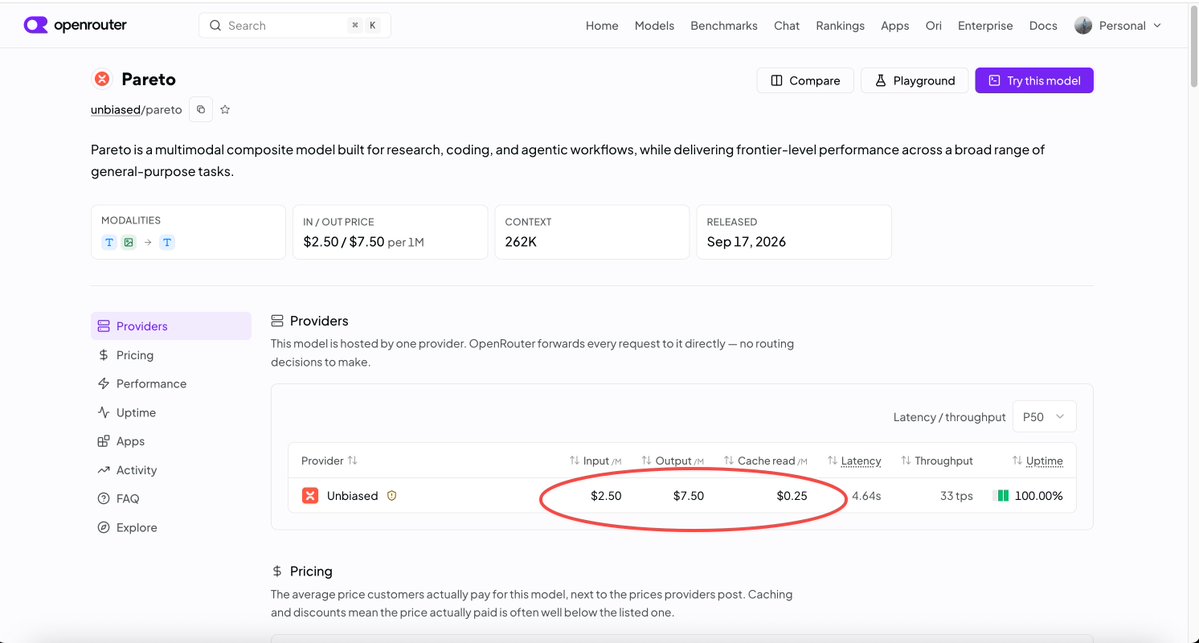The width and height of the screenshot is (1199, 643).
Task: Click the first text input modality icon
Action: [x=109, y=242]
